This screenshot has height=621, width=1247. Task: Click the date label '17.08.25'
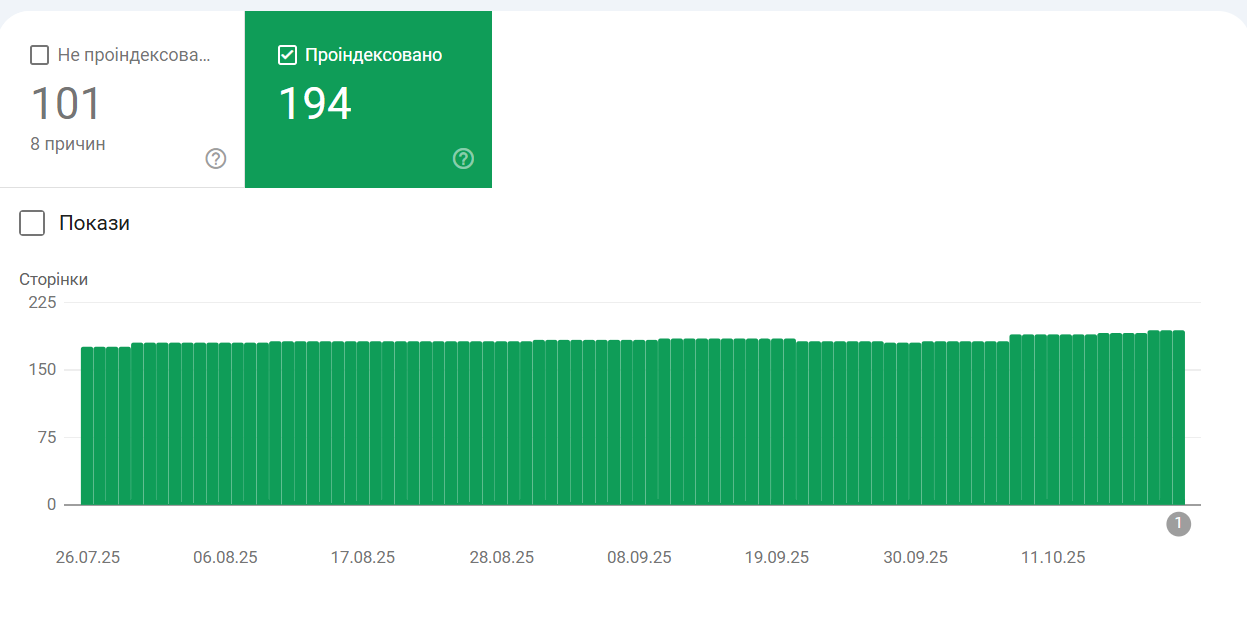click(x=363, y=557)
